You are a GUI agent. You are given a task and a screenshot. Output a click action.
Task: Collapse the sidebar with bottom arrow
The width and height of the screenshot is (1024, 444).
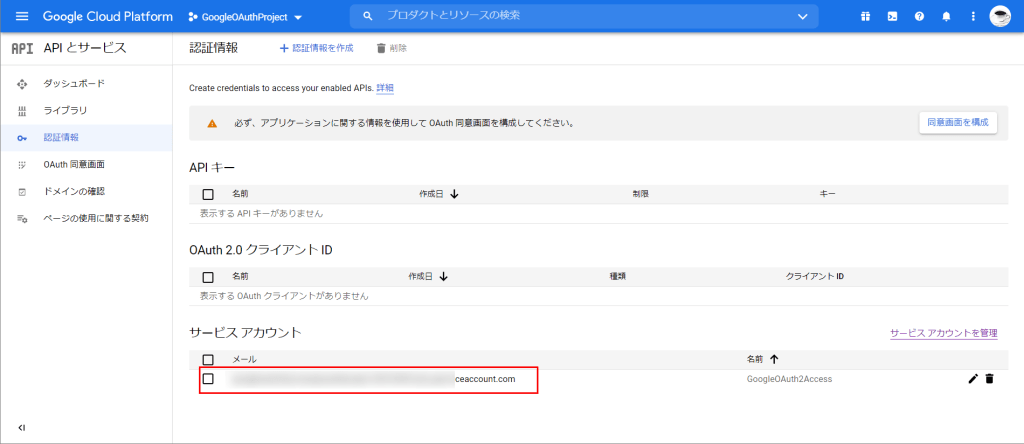click(x=22, y=428)
